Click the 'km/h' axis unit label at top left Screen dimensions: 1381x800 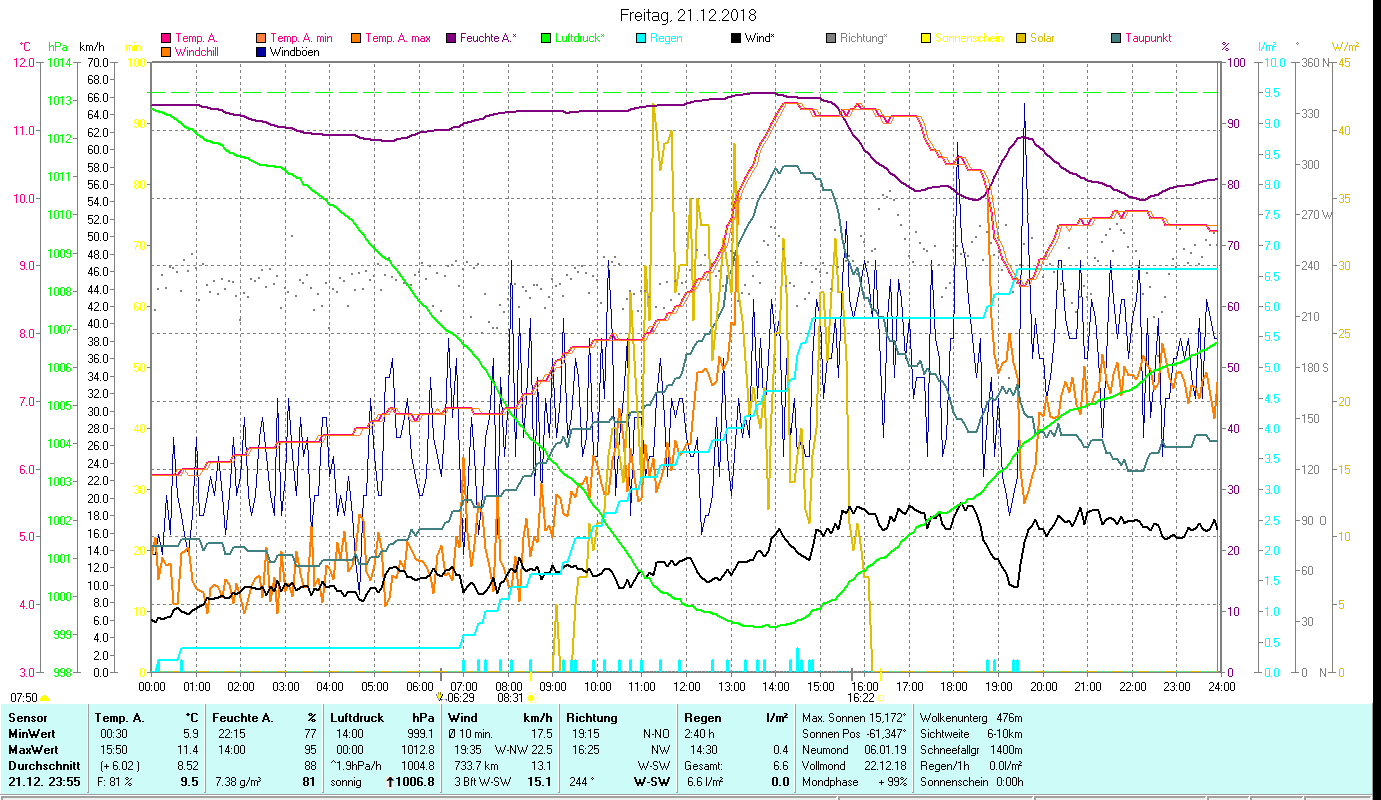(x=91, y=47)
